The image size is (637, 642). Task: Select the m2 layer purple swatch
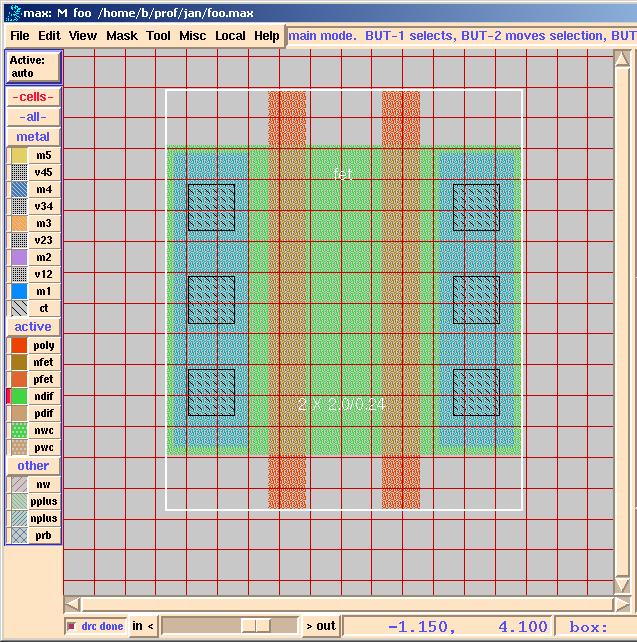(19, 258)
